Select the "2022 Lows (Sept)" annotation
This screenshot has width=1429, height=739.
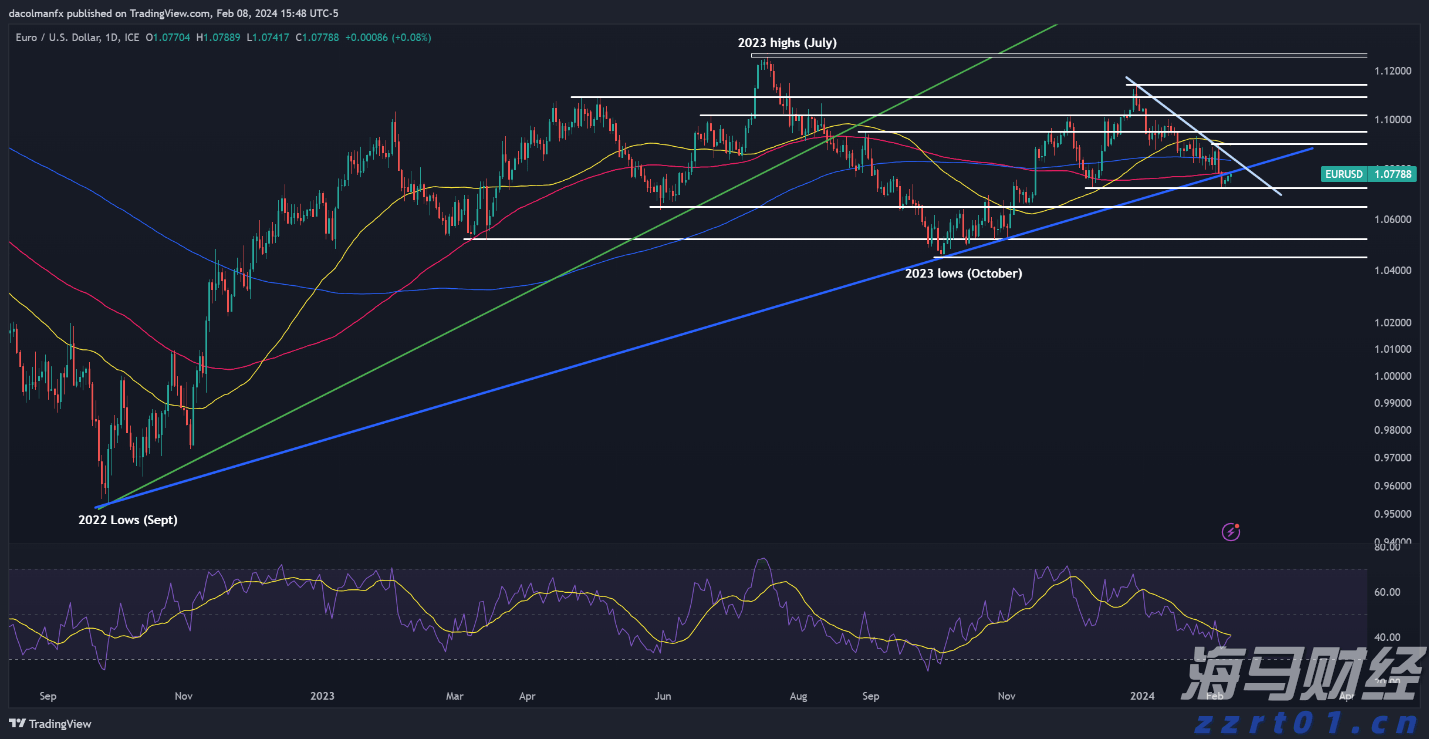(x=127, y=520)
